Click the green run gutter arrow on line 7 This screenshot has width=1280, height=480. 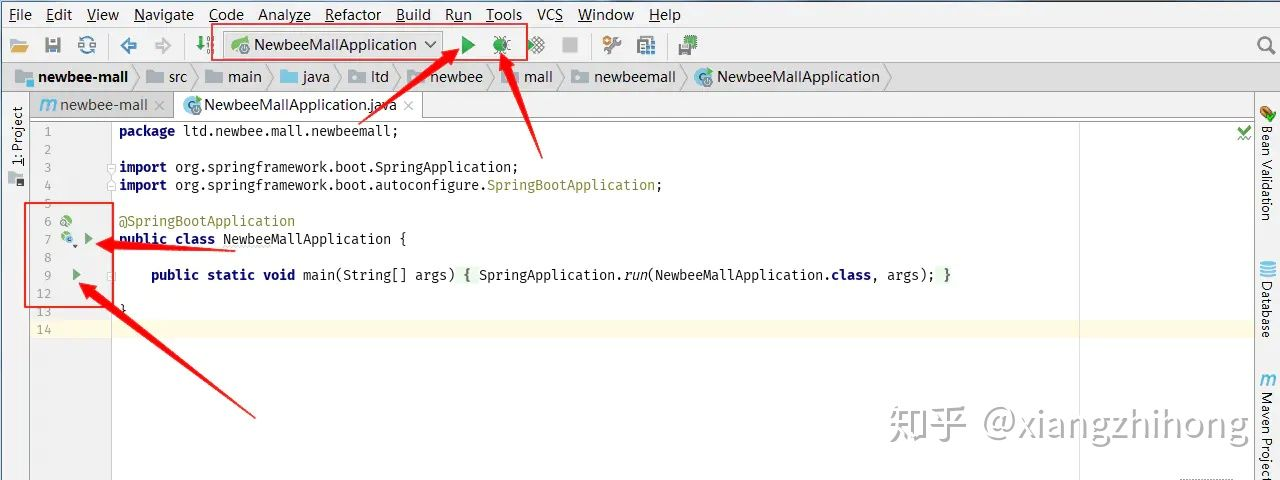(89, 239)
